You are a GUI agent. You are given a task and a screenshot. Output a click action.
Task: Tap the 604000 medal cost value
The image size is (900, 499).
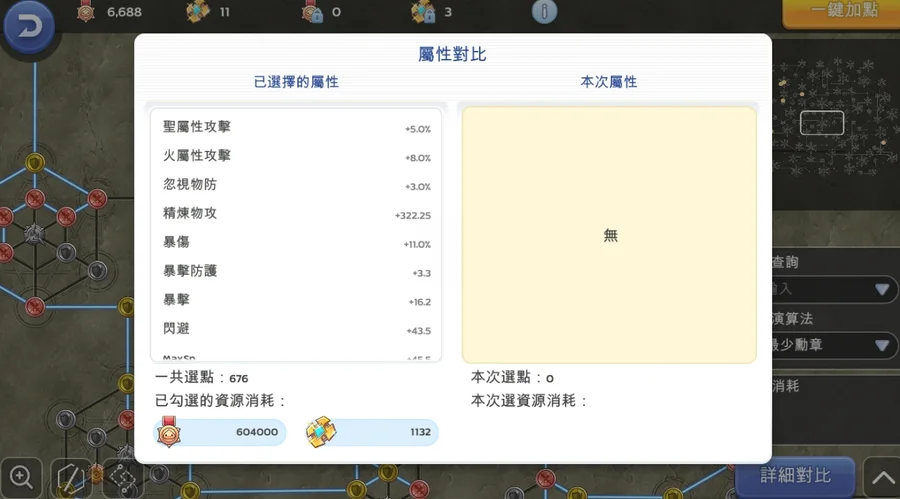(x=257, y=432)
